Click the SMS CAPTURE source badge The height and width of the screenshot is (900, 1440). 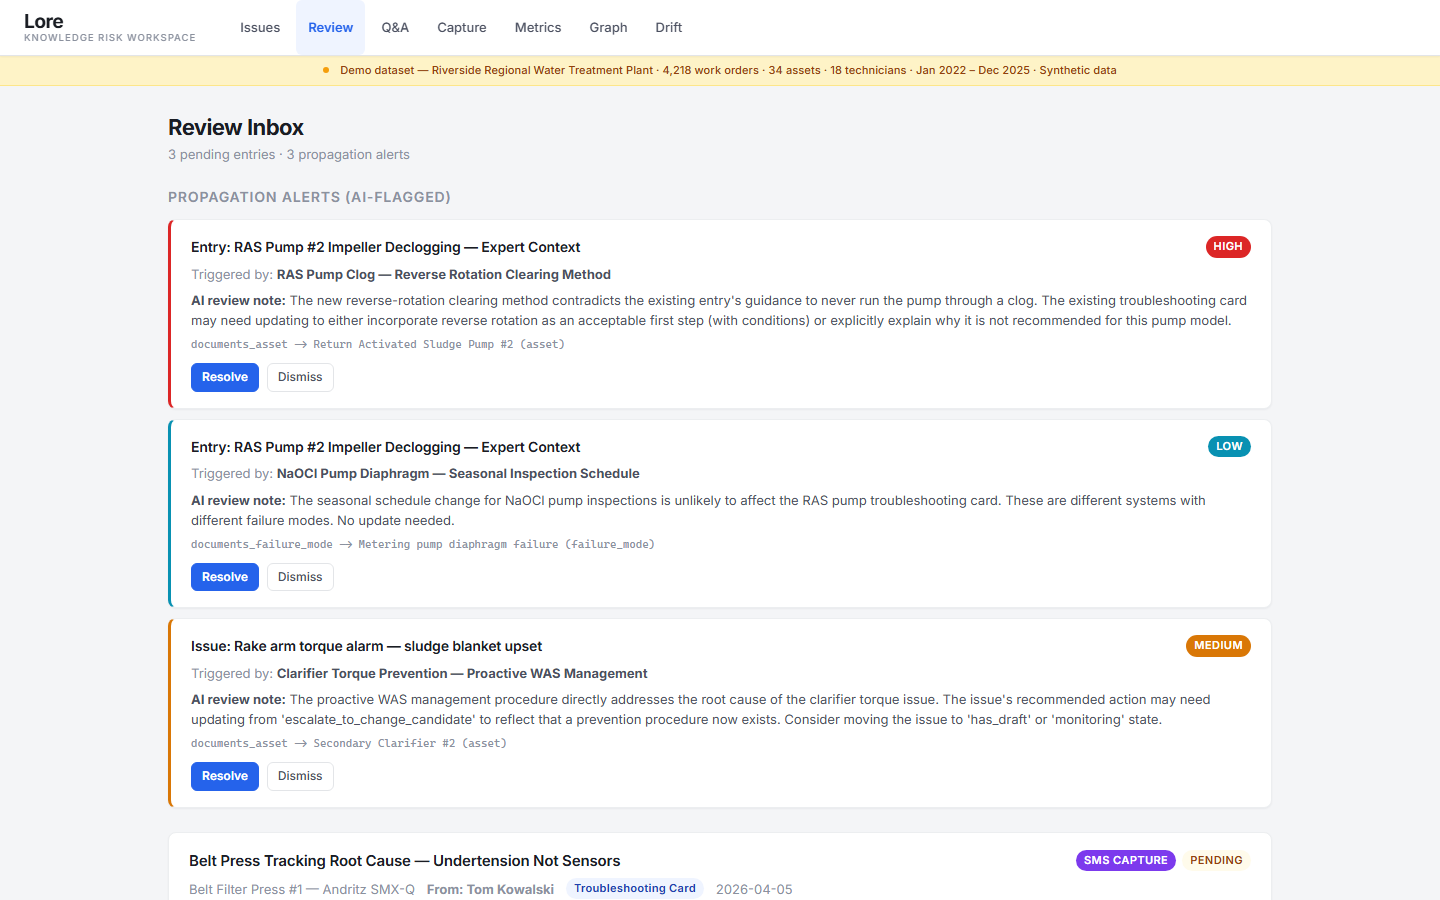click(1125, 860)
